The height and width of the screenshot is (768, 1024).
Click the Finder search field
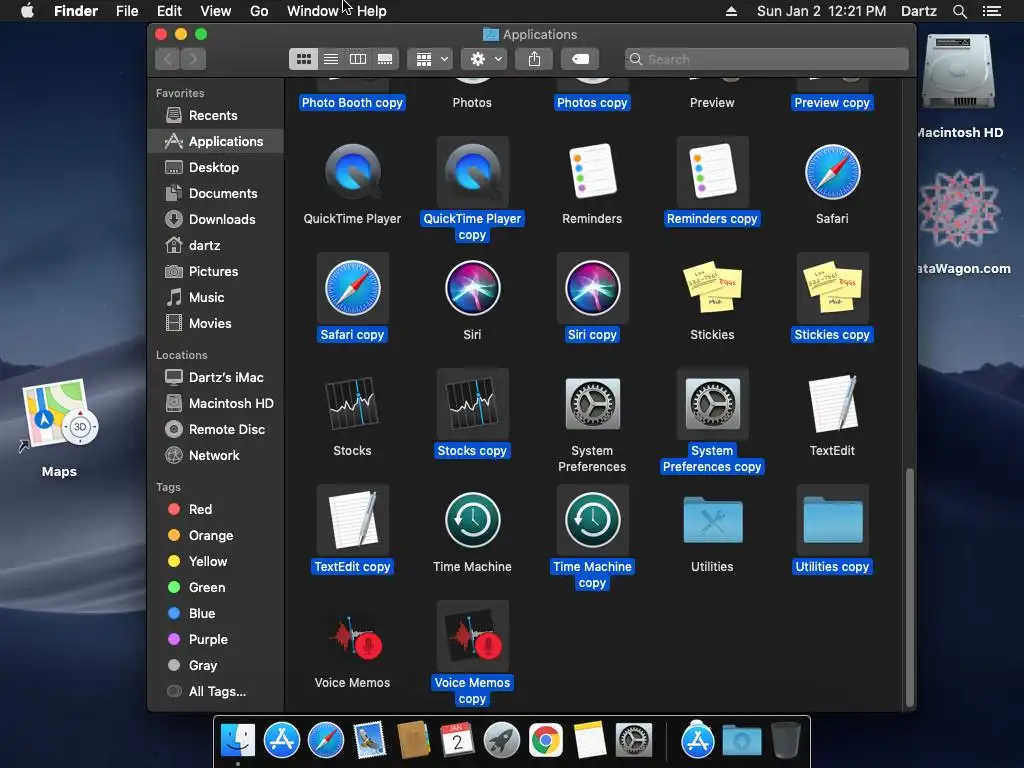(766, 59)
